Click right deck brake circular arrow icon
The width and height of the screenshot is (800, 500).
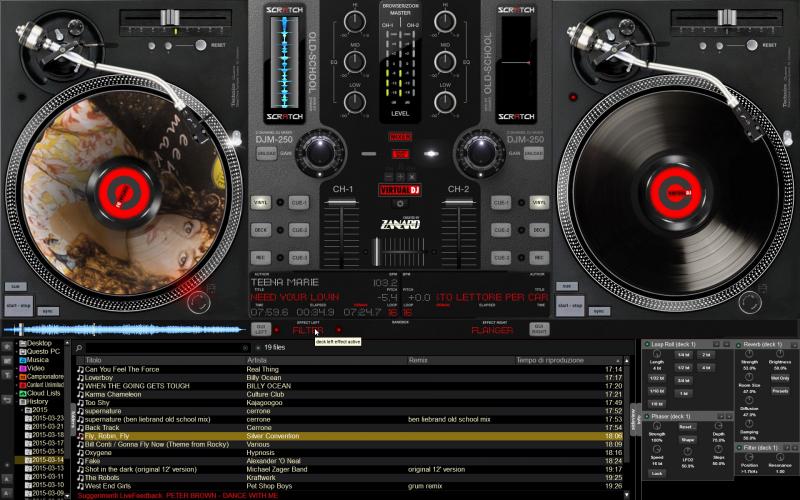coord(750,302)
